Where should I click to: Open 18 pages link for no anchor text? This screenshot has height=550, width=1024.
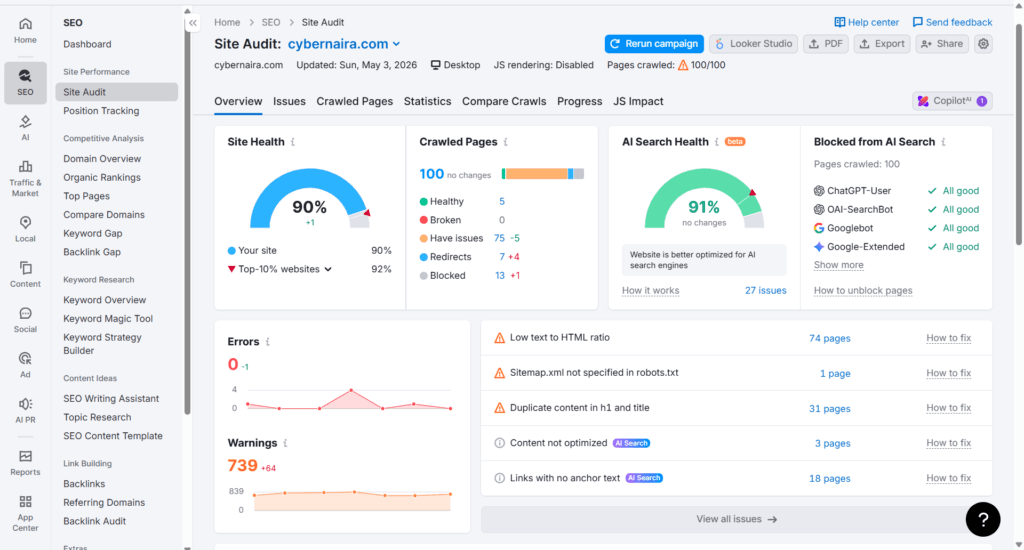click(x=829, y=478)
